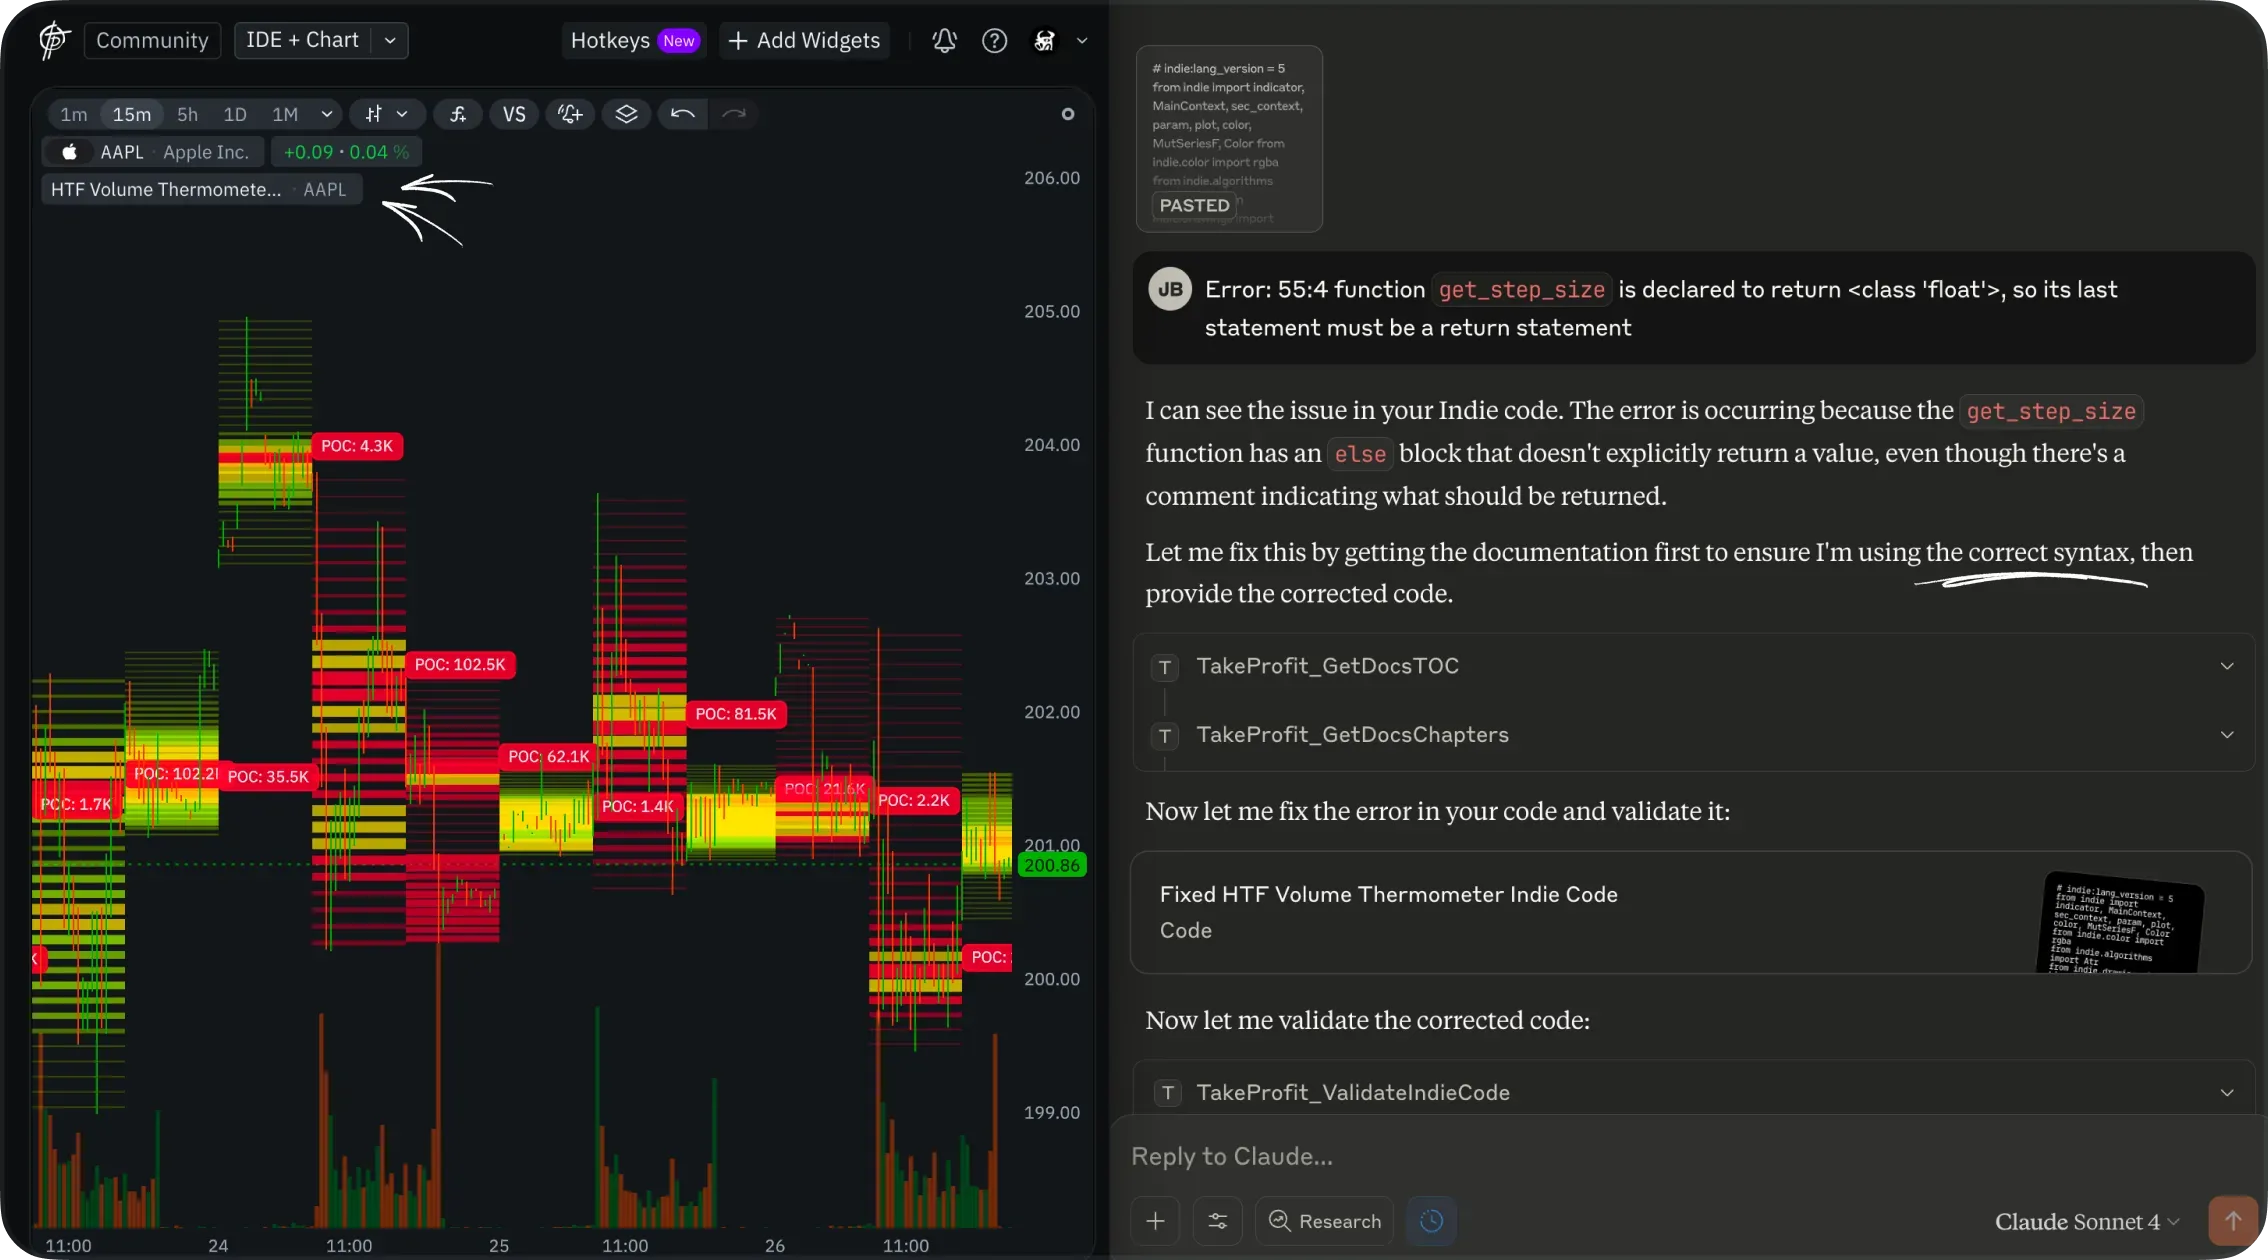Expand the account menu chevron
This screenshot has width=2268, height=1260.
click(1082, 40)
